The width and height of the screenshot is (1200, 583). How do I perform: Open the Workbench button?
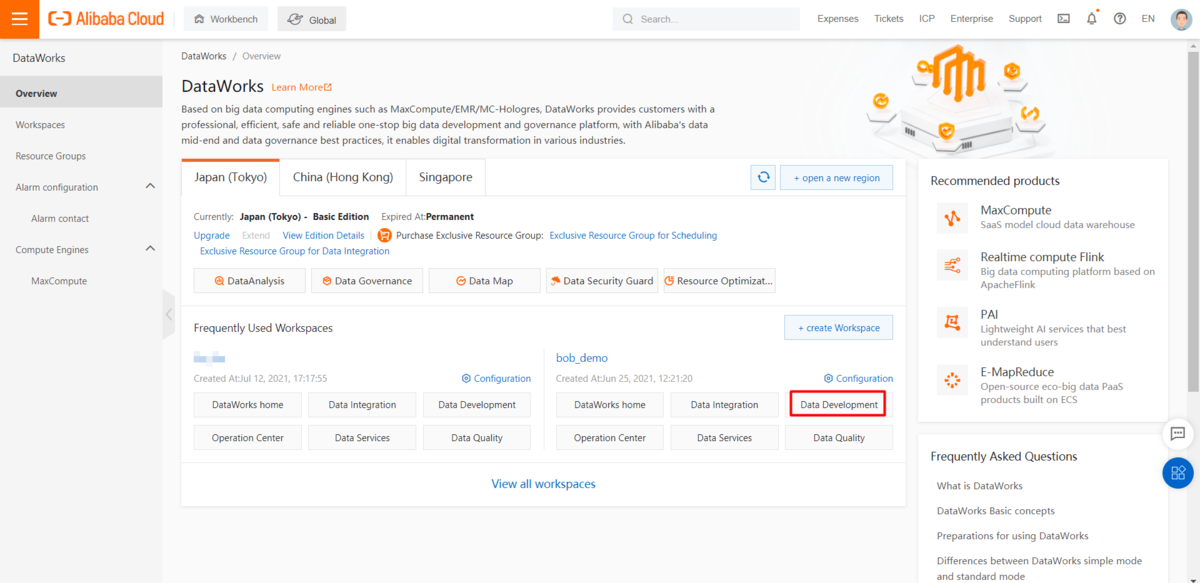pos(227,19)
